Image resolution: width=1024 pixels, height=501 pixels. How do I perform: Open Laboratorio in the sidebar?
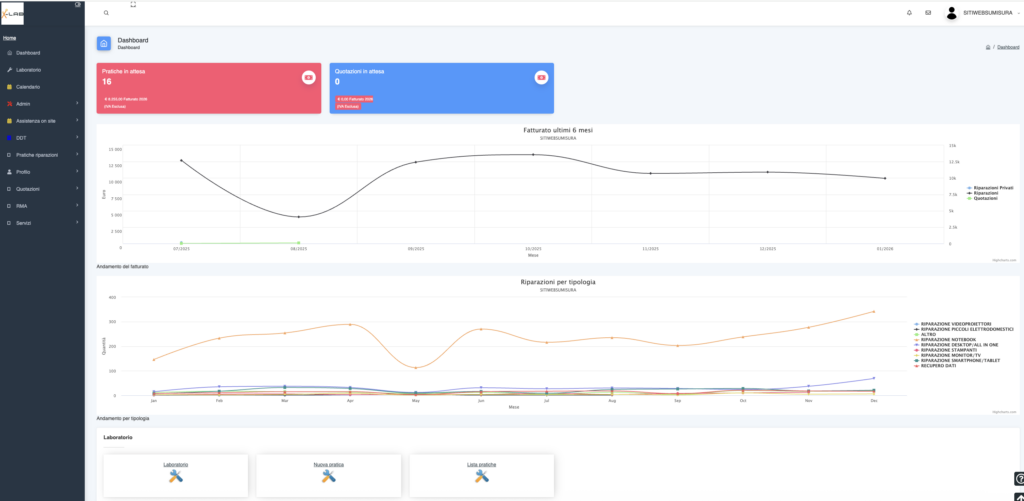pos(28,69)
